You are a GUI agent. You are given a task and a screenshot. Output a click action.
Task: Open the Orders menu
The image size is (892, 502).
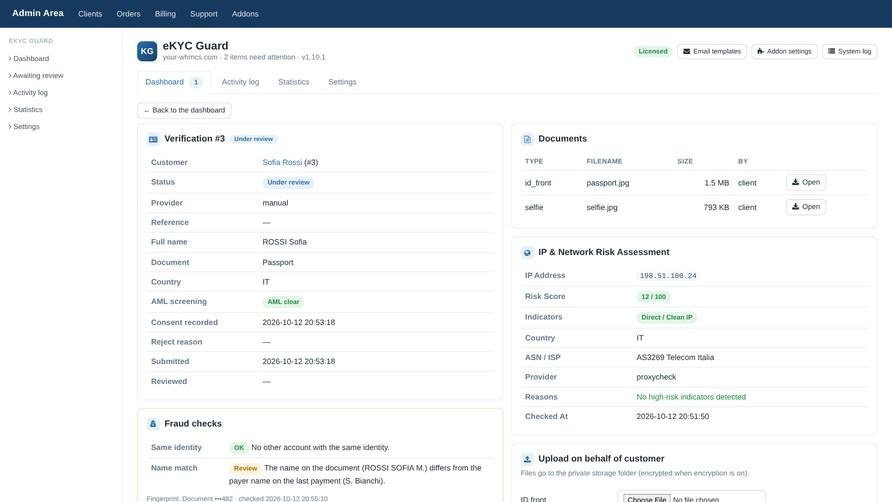pyautogui.click(x=128, y=14)
